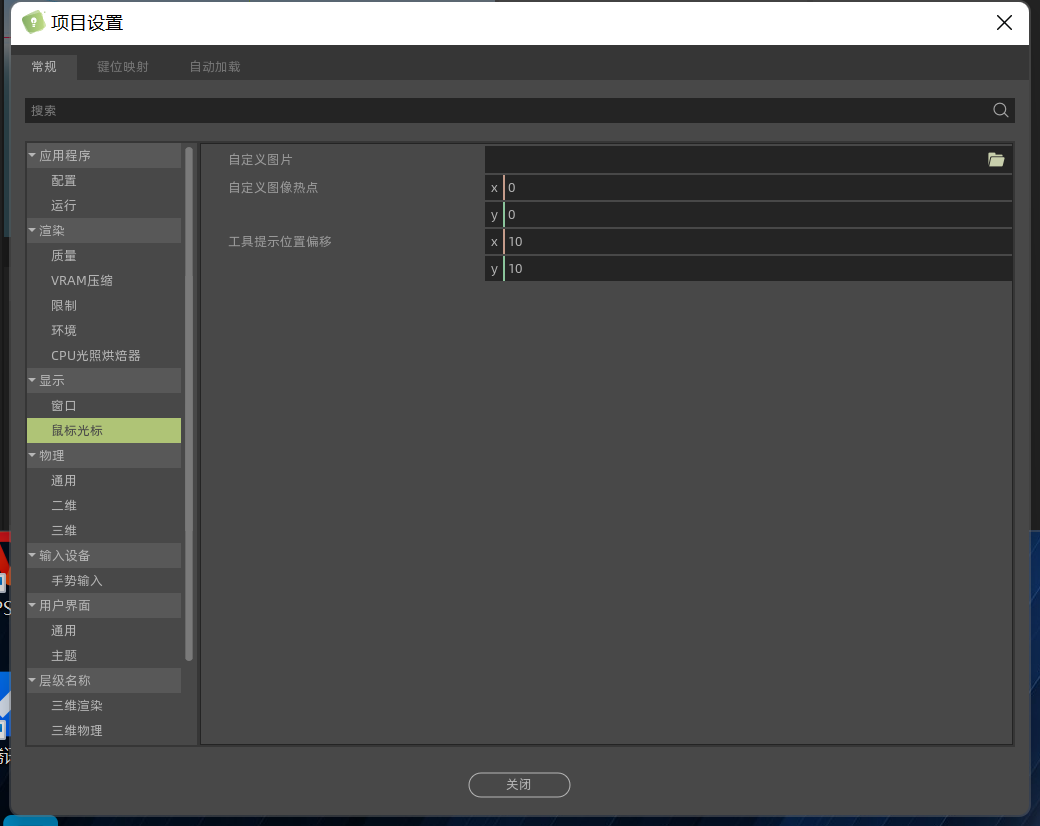Collapse the 层级名称 section
Image resolution: width=1040 pixels, height=826 pixels.
(32, 680)
